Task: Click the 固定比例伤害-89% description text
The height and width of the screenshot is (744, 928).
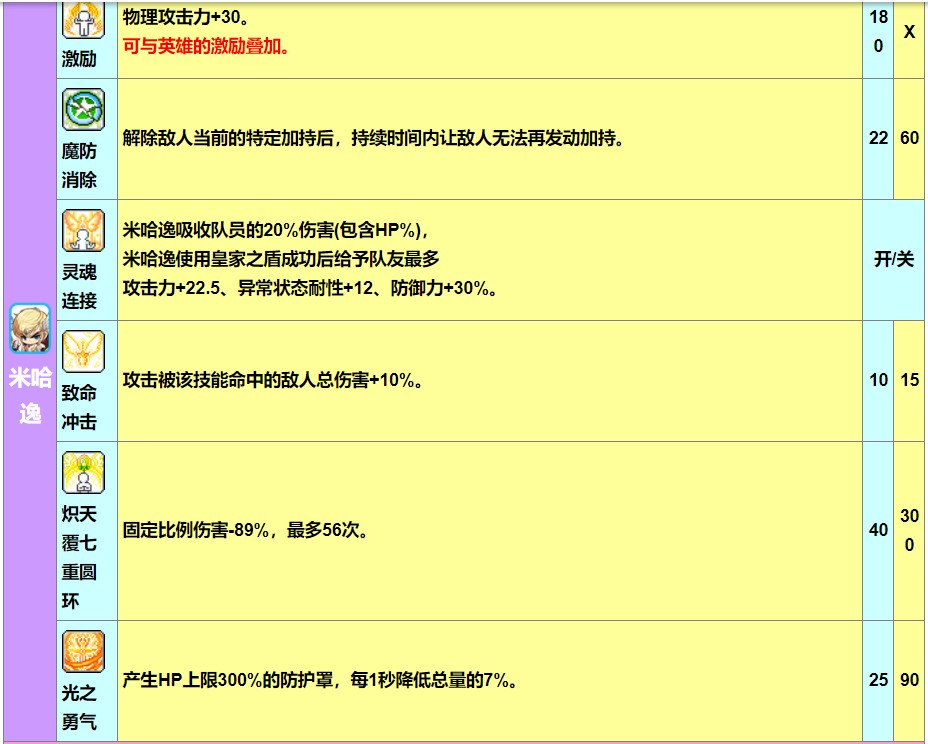Action: coord(246,530)
